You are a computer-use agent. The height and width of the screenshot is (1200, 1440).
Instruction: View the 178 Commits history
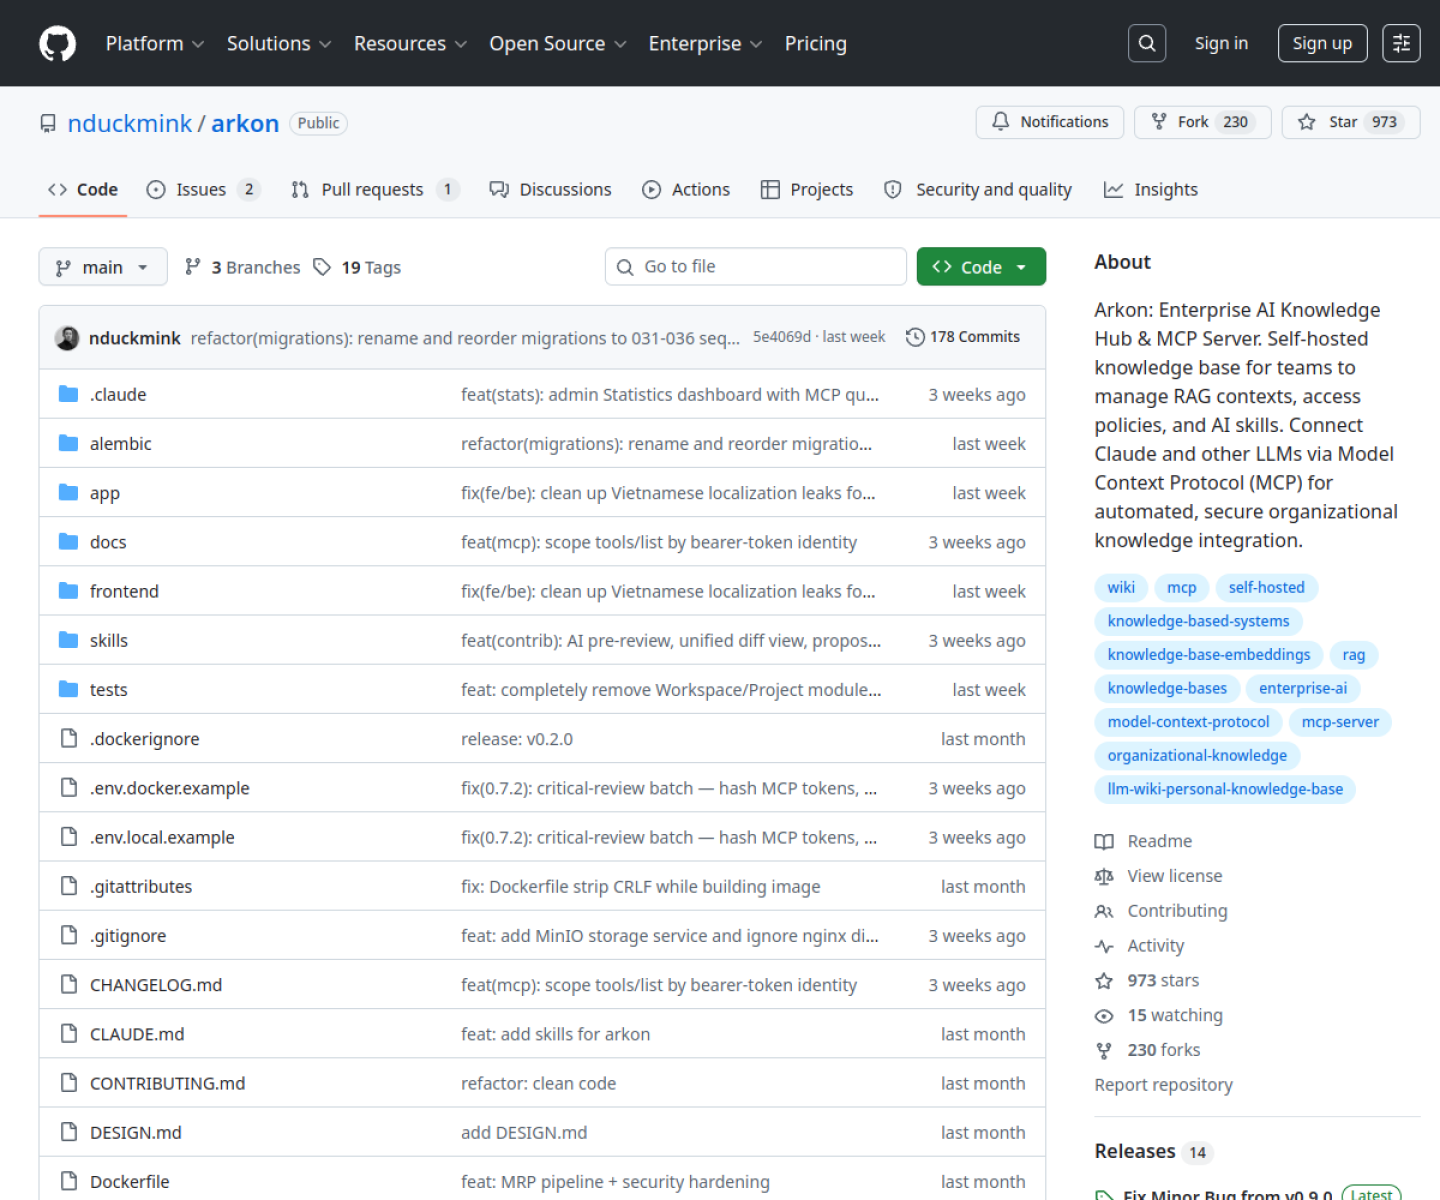coord(963,337)
